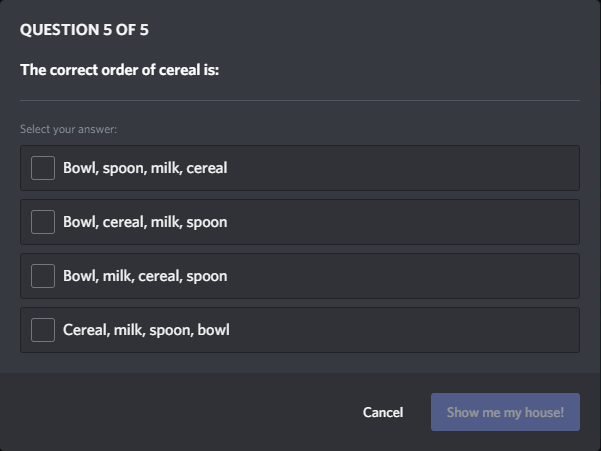The image size is (601, 451).
Task: Check the box for "Bowl, spoon, milk, cereal"
Action: coord(43,168)
